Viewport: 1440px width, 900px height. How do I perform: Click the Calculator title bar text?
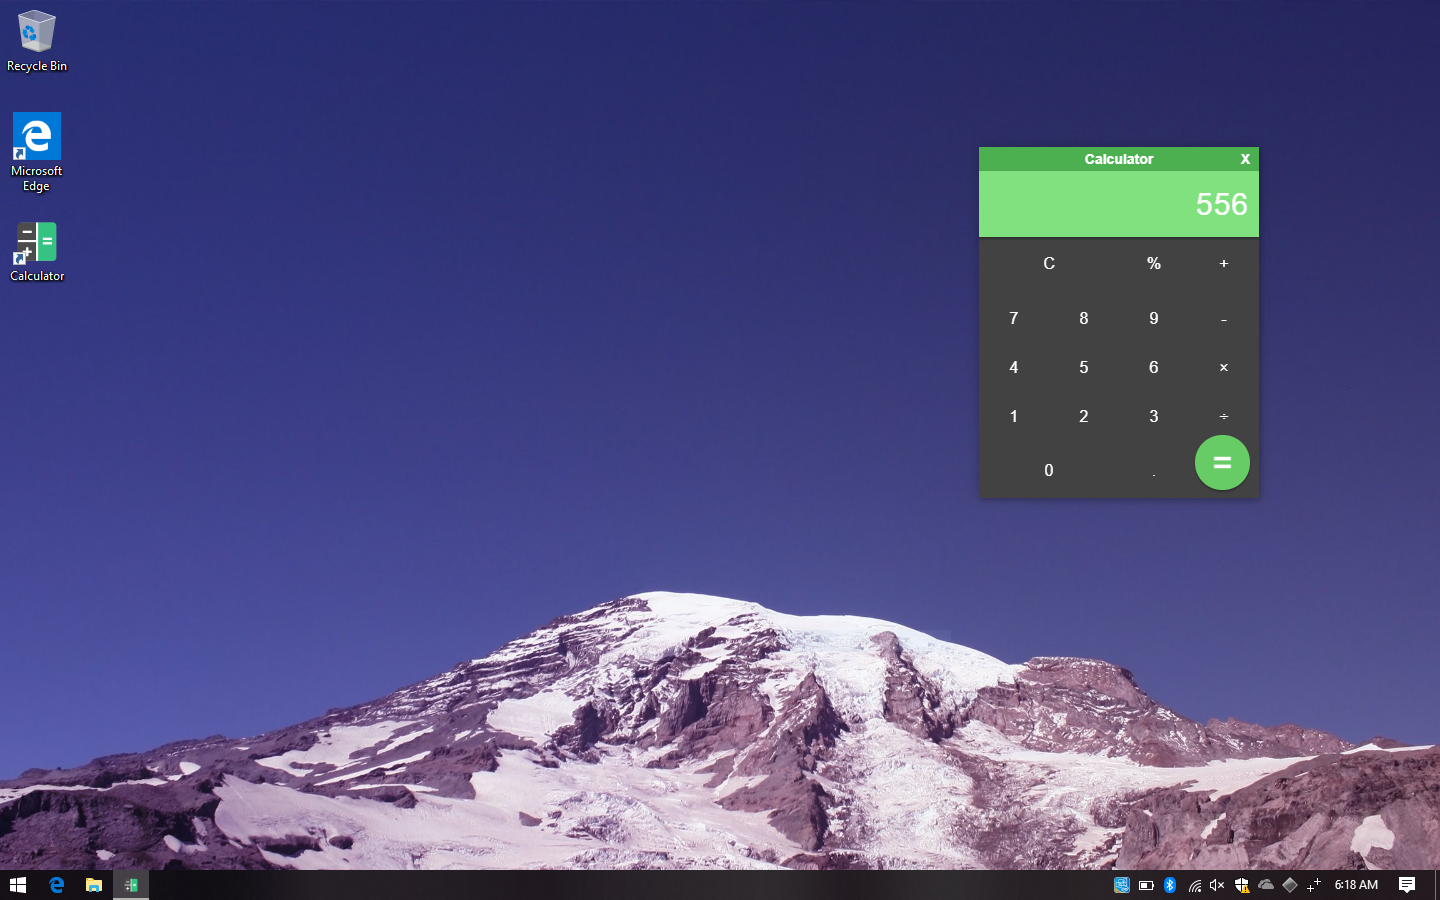tap(1119, 159)
